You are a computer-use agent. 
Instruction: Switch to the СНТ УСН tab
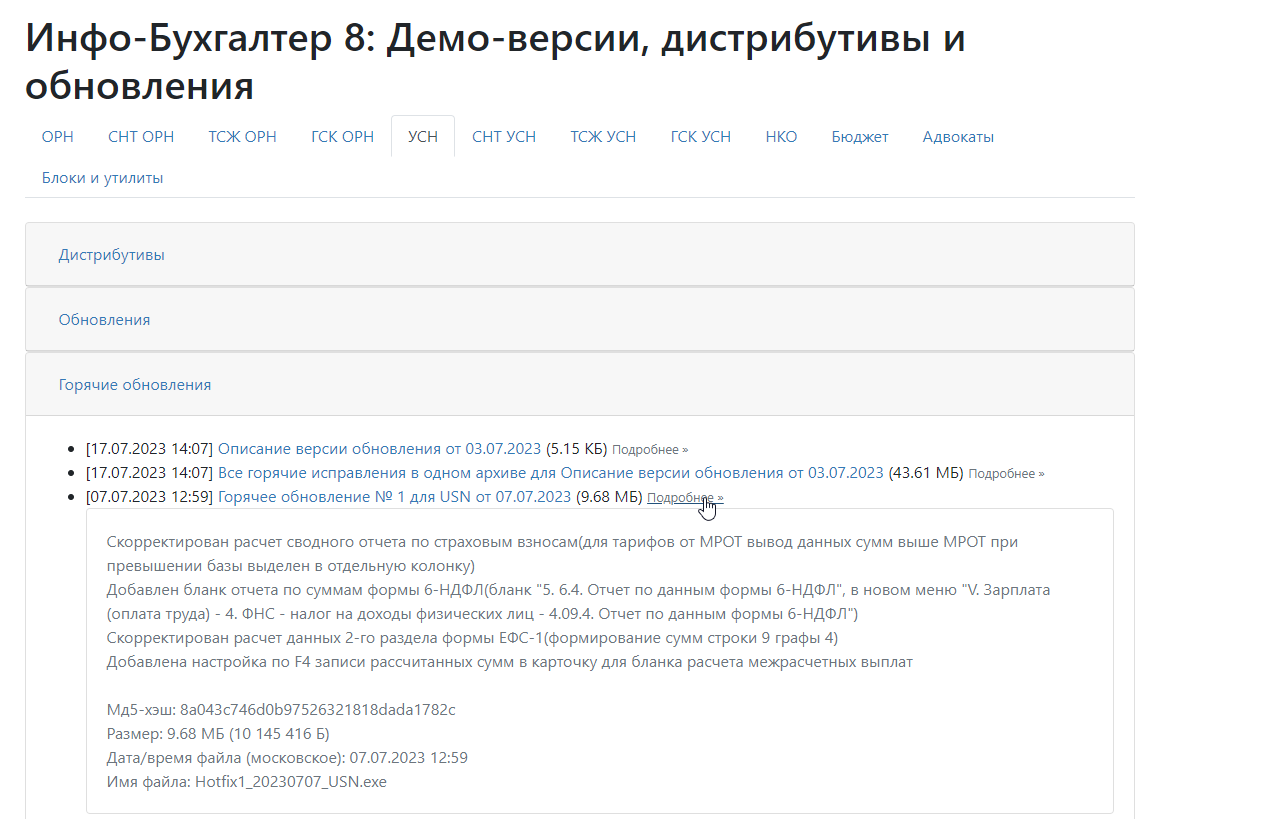click(504, 137)
